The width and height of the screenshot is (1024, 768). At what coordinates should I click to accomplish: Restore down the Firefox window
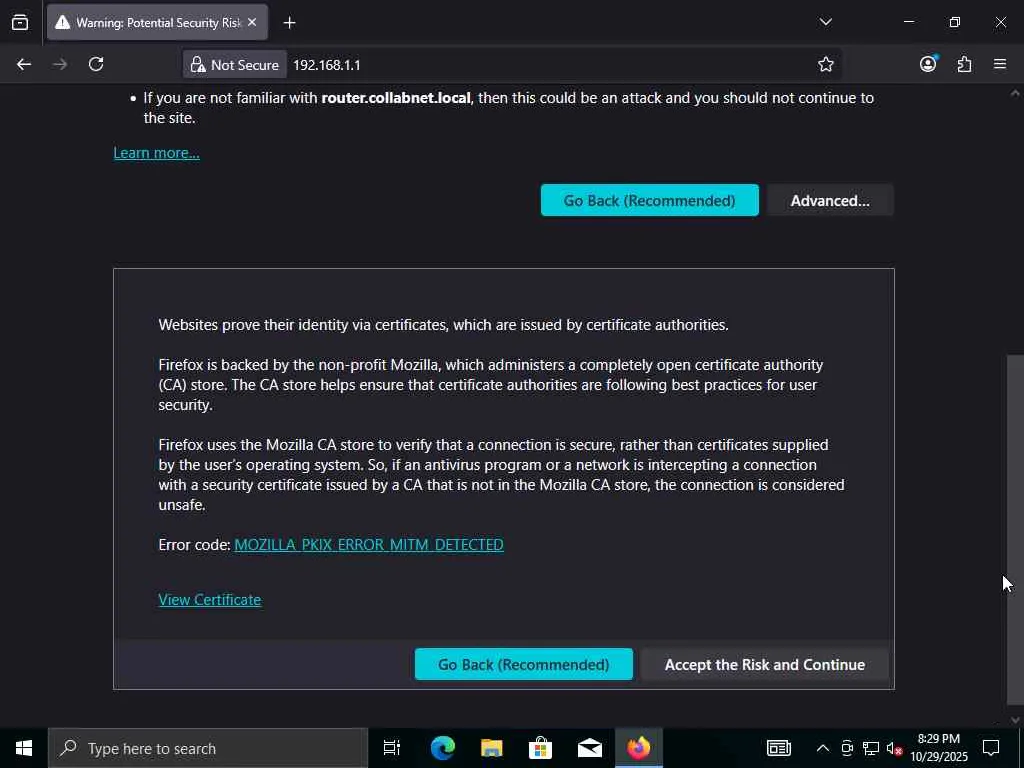tap(955, 22)
